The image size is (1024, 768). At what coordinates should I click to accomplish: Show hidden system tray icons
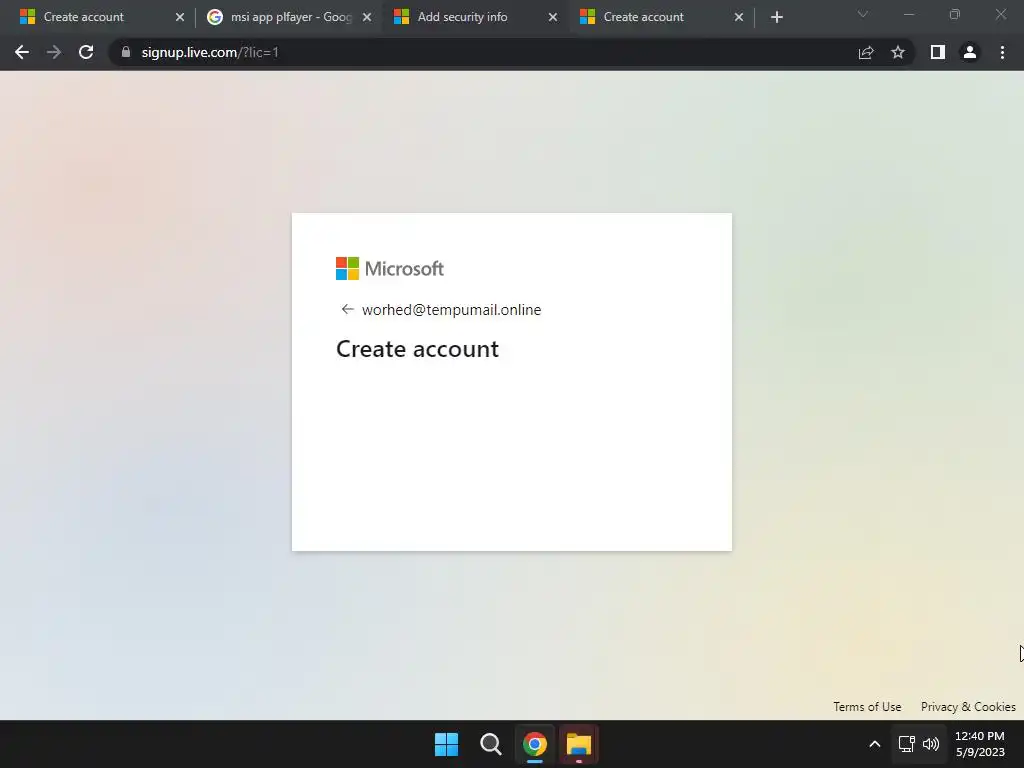874,744
